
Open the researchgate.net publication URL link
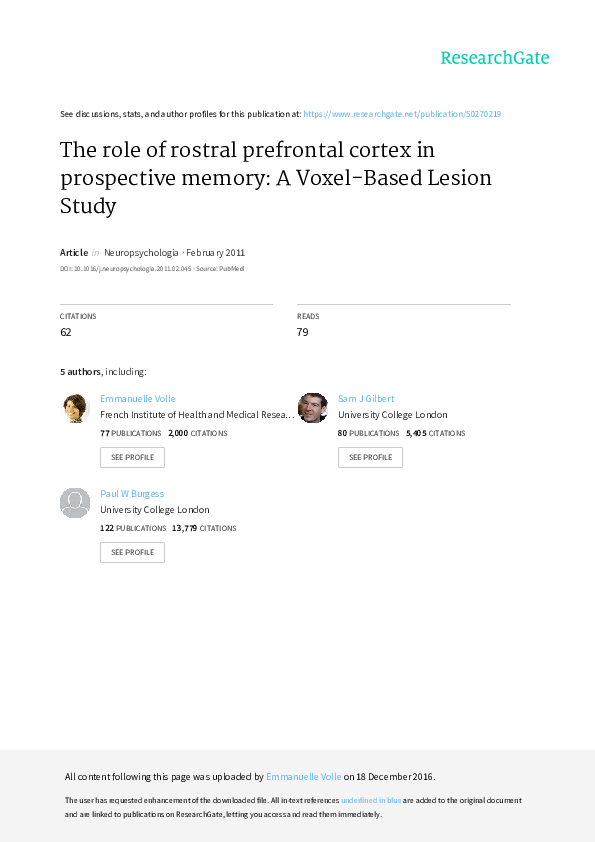(x=402, y=114)
